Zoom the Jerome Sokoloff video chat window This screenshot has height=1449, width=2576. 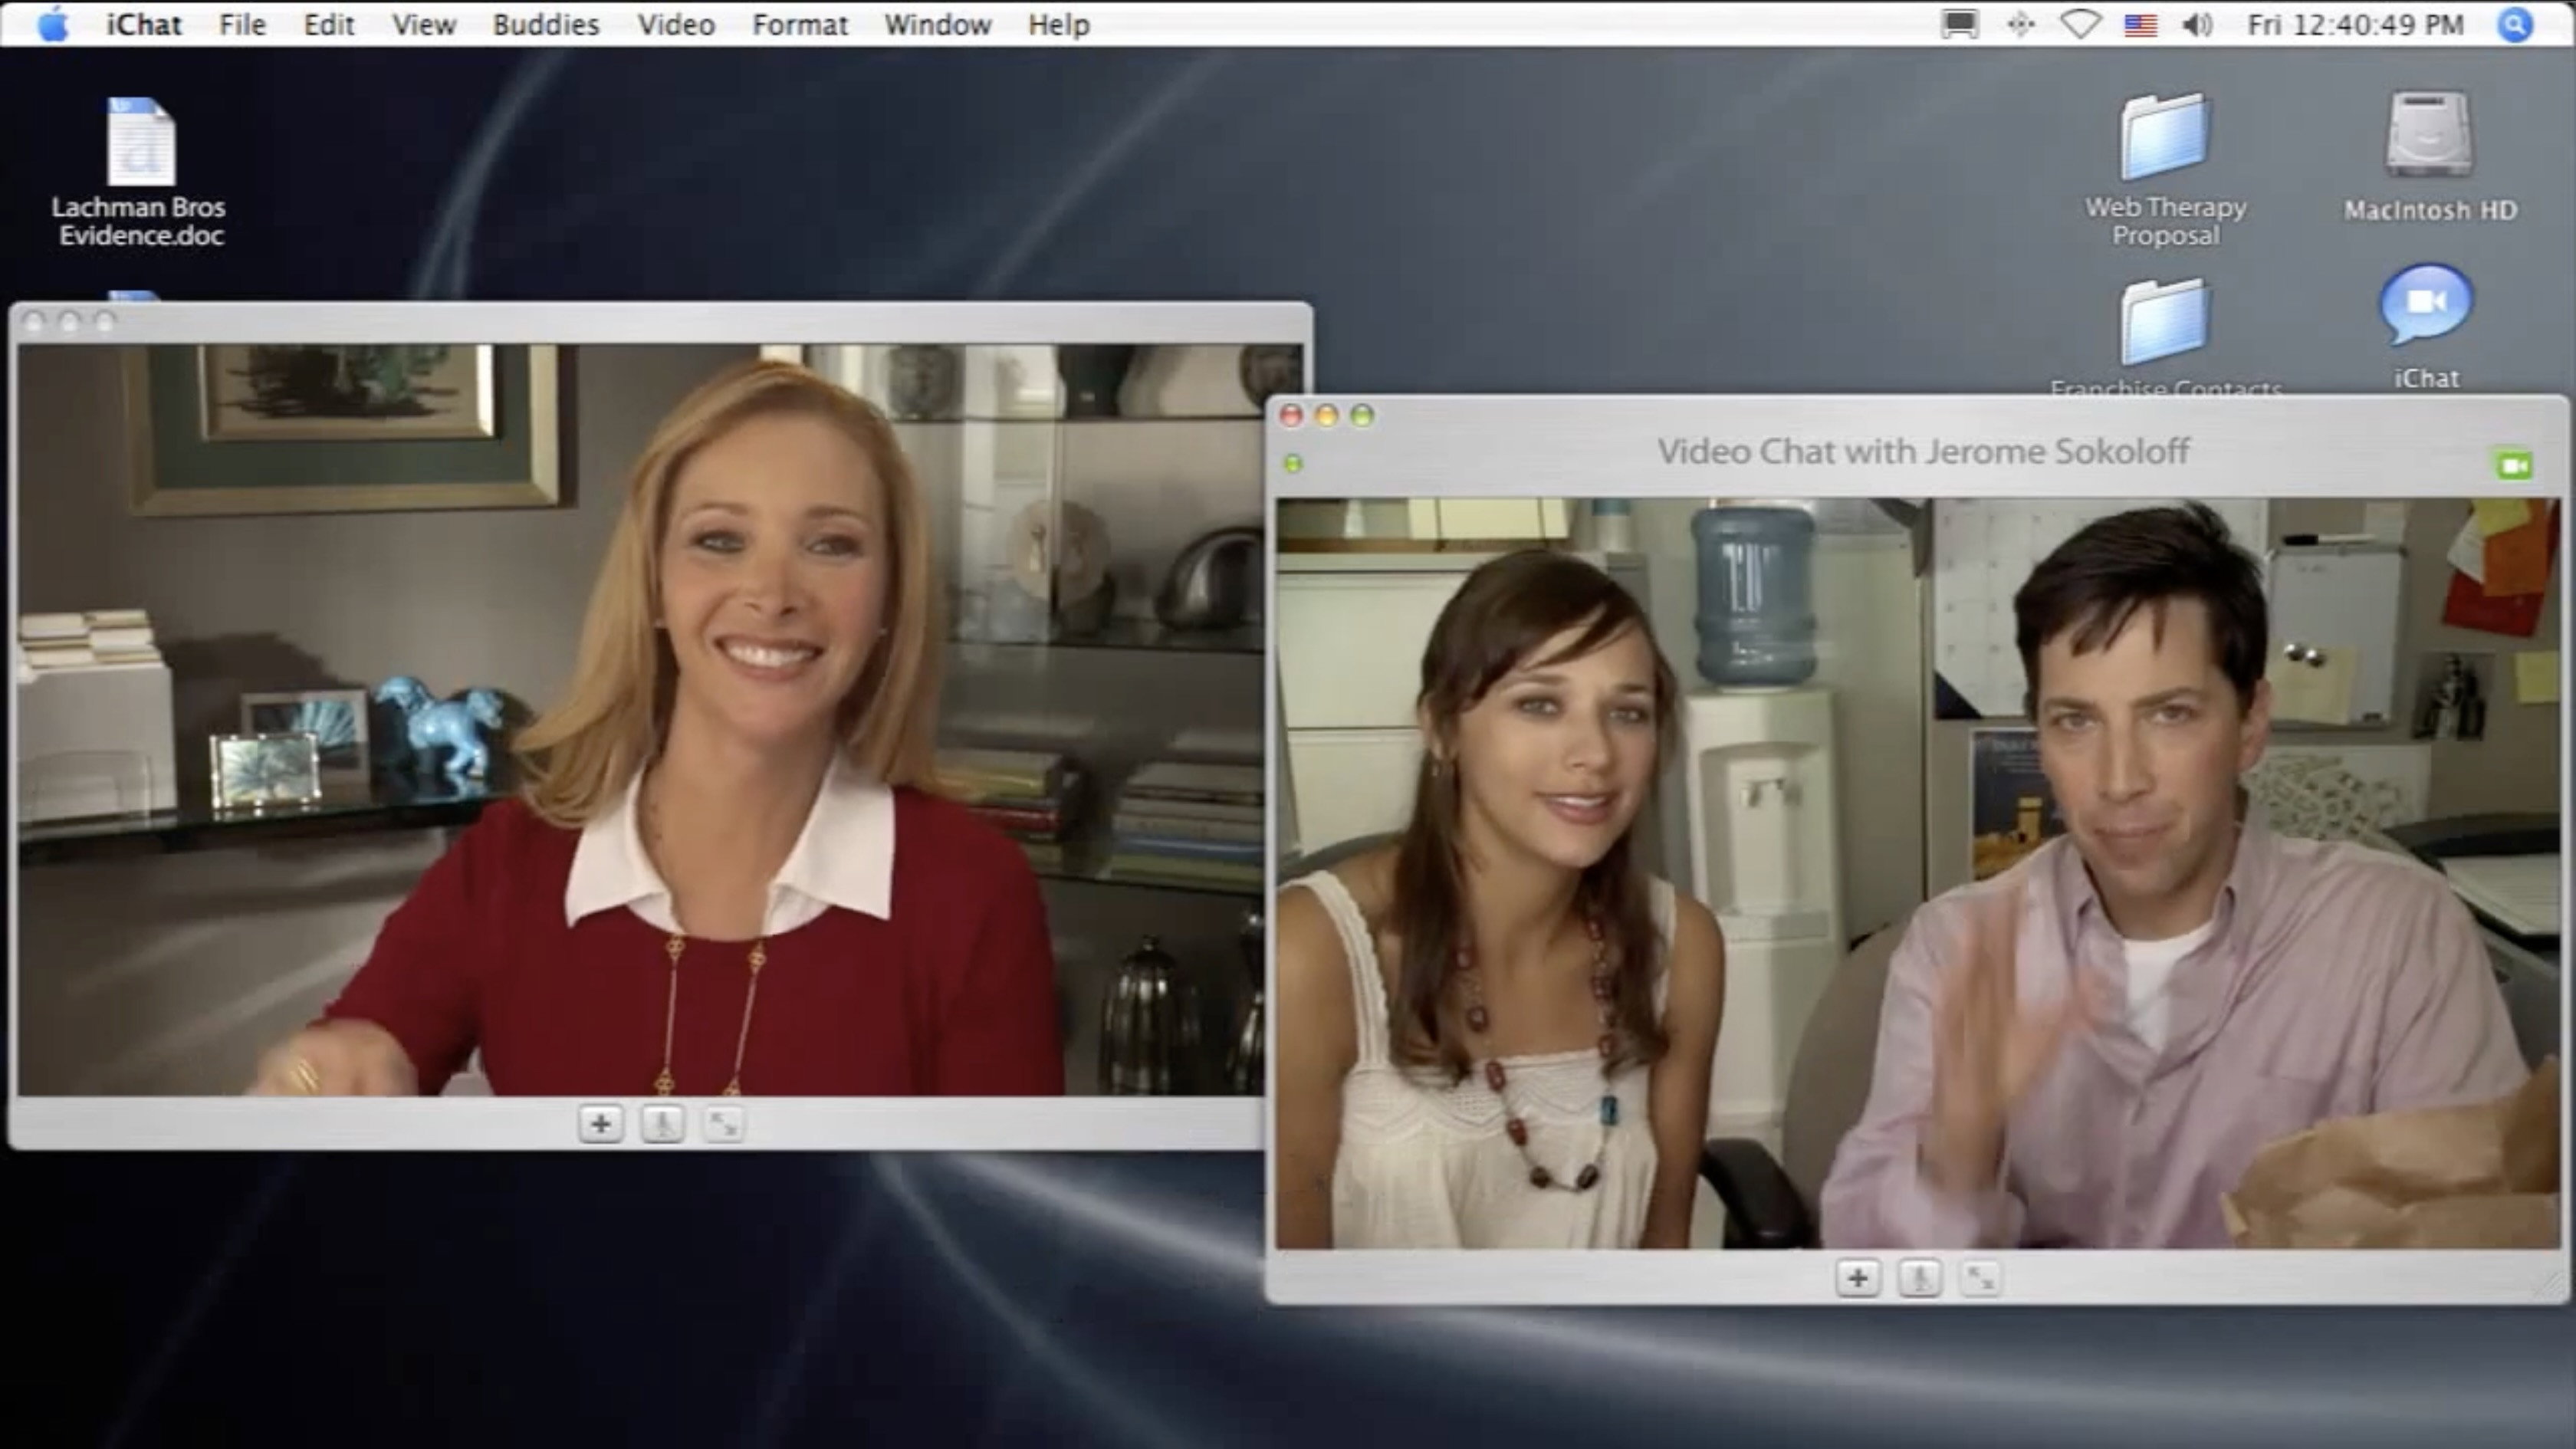1362,415
